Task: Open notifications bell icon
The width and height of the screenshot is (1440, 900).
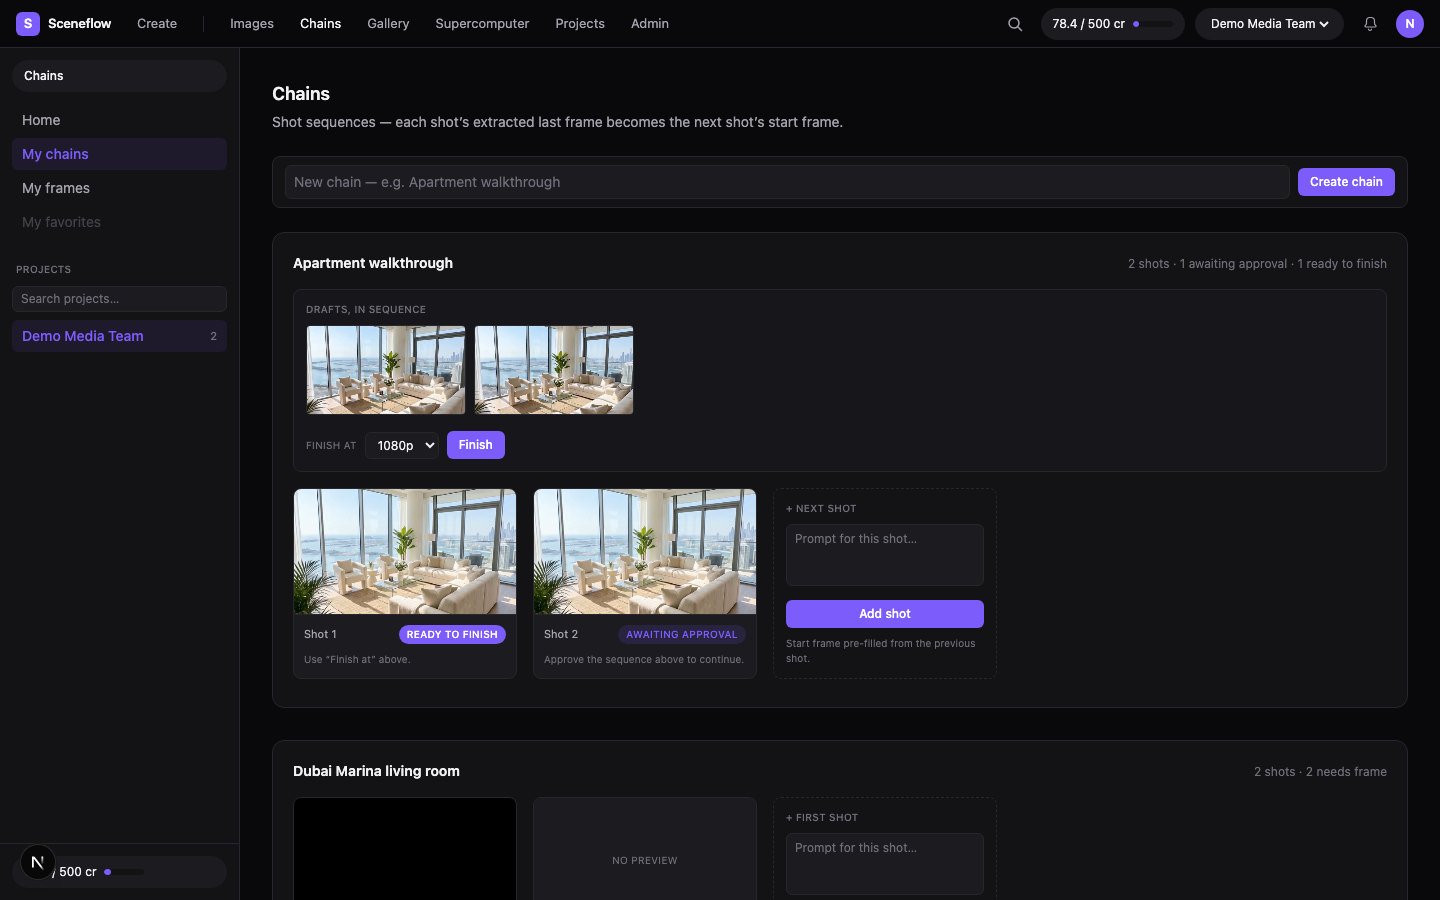Action: click(x=1370, y=24)
